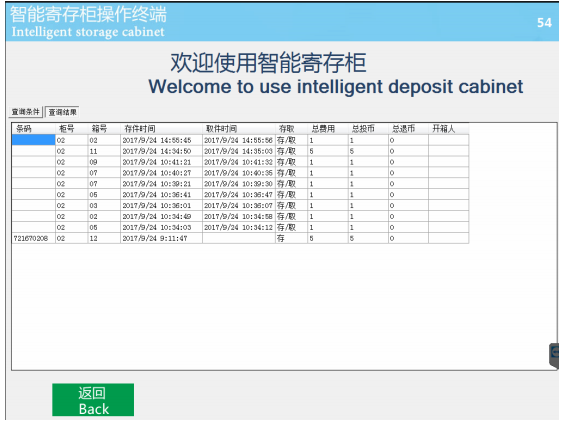Viewport: 564px width, 423px height.
Task: Sort by the 柜号 cabinet number header
Action: click(x=71, y=129)
